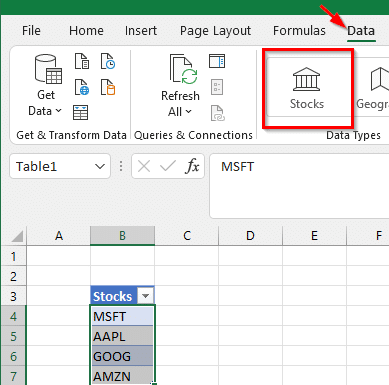This screenshot has width=389, height=385.
Task: Open the File menu
Action: click(x=31, y=31)
